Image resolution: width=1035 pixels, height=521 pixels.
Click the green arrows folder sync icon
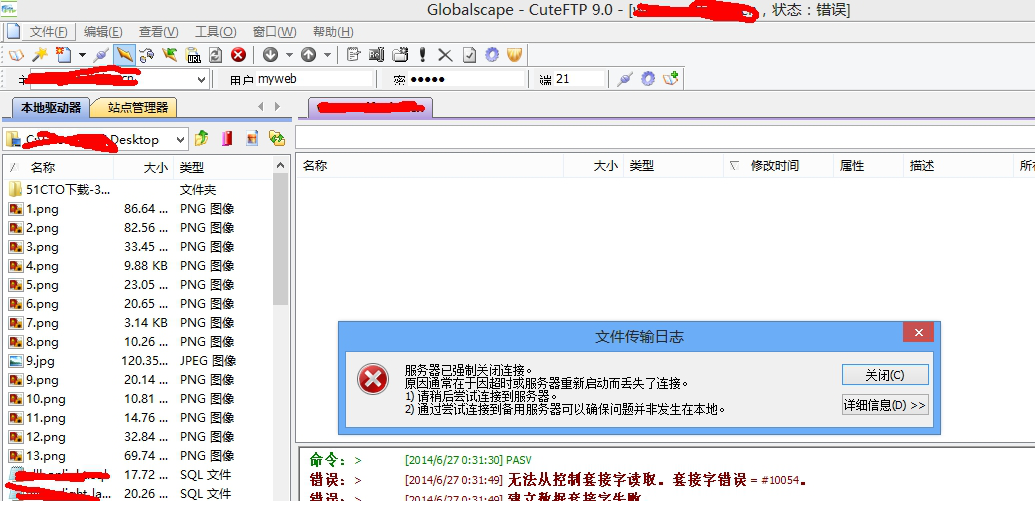[x=277, y=138]
